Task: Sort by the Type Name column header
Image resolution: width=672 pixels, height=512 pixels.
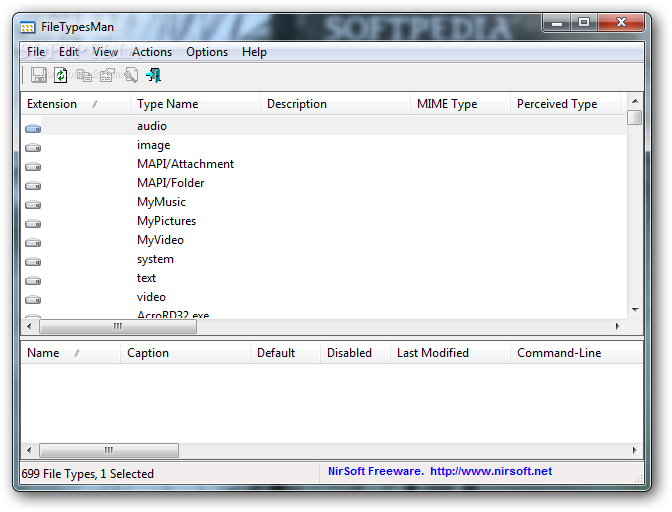Action: 195,104
